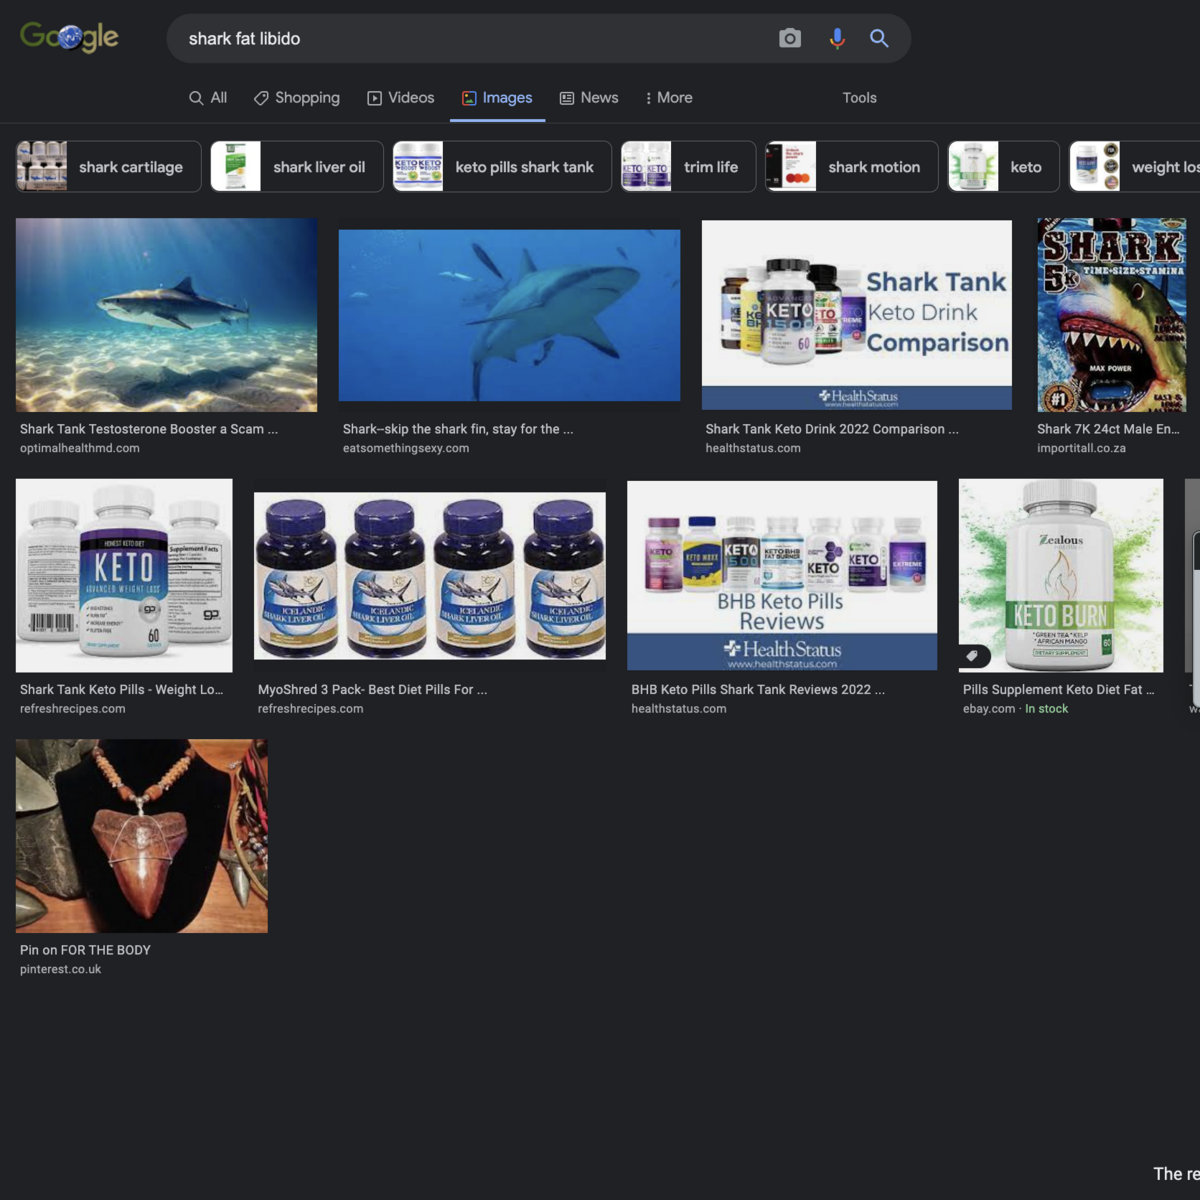Switch to the All results tab
This screenshot has width=1200, height=1200.
click(208, 98)
